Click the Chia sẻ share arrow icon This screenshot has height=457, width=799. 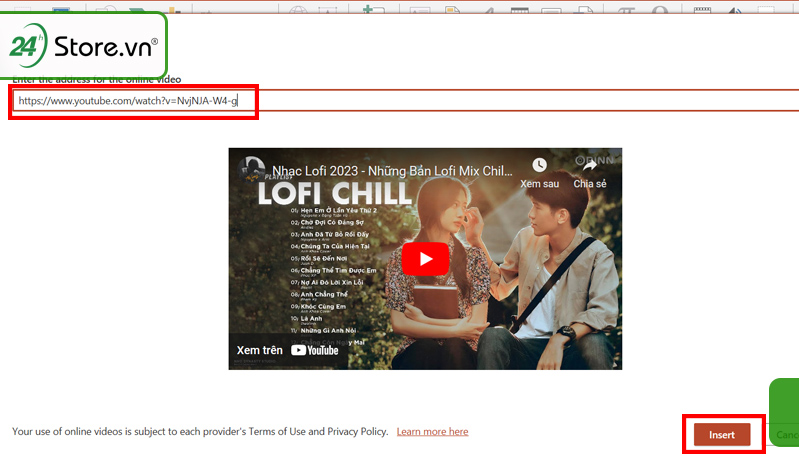[x=590, y=165]
